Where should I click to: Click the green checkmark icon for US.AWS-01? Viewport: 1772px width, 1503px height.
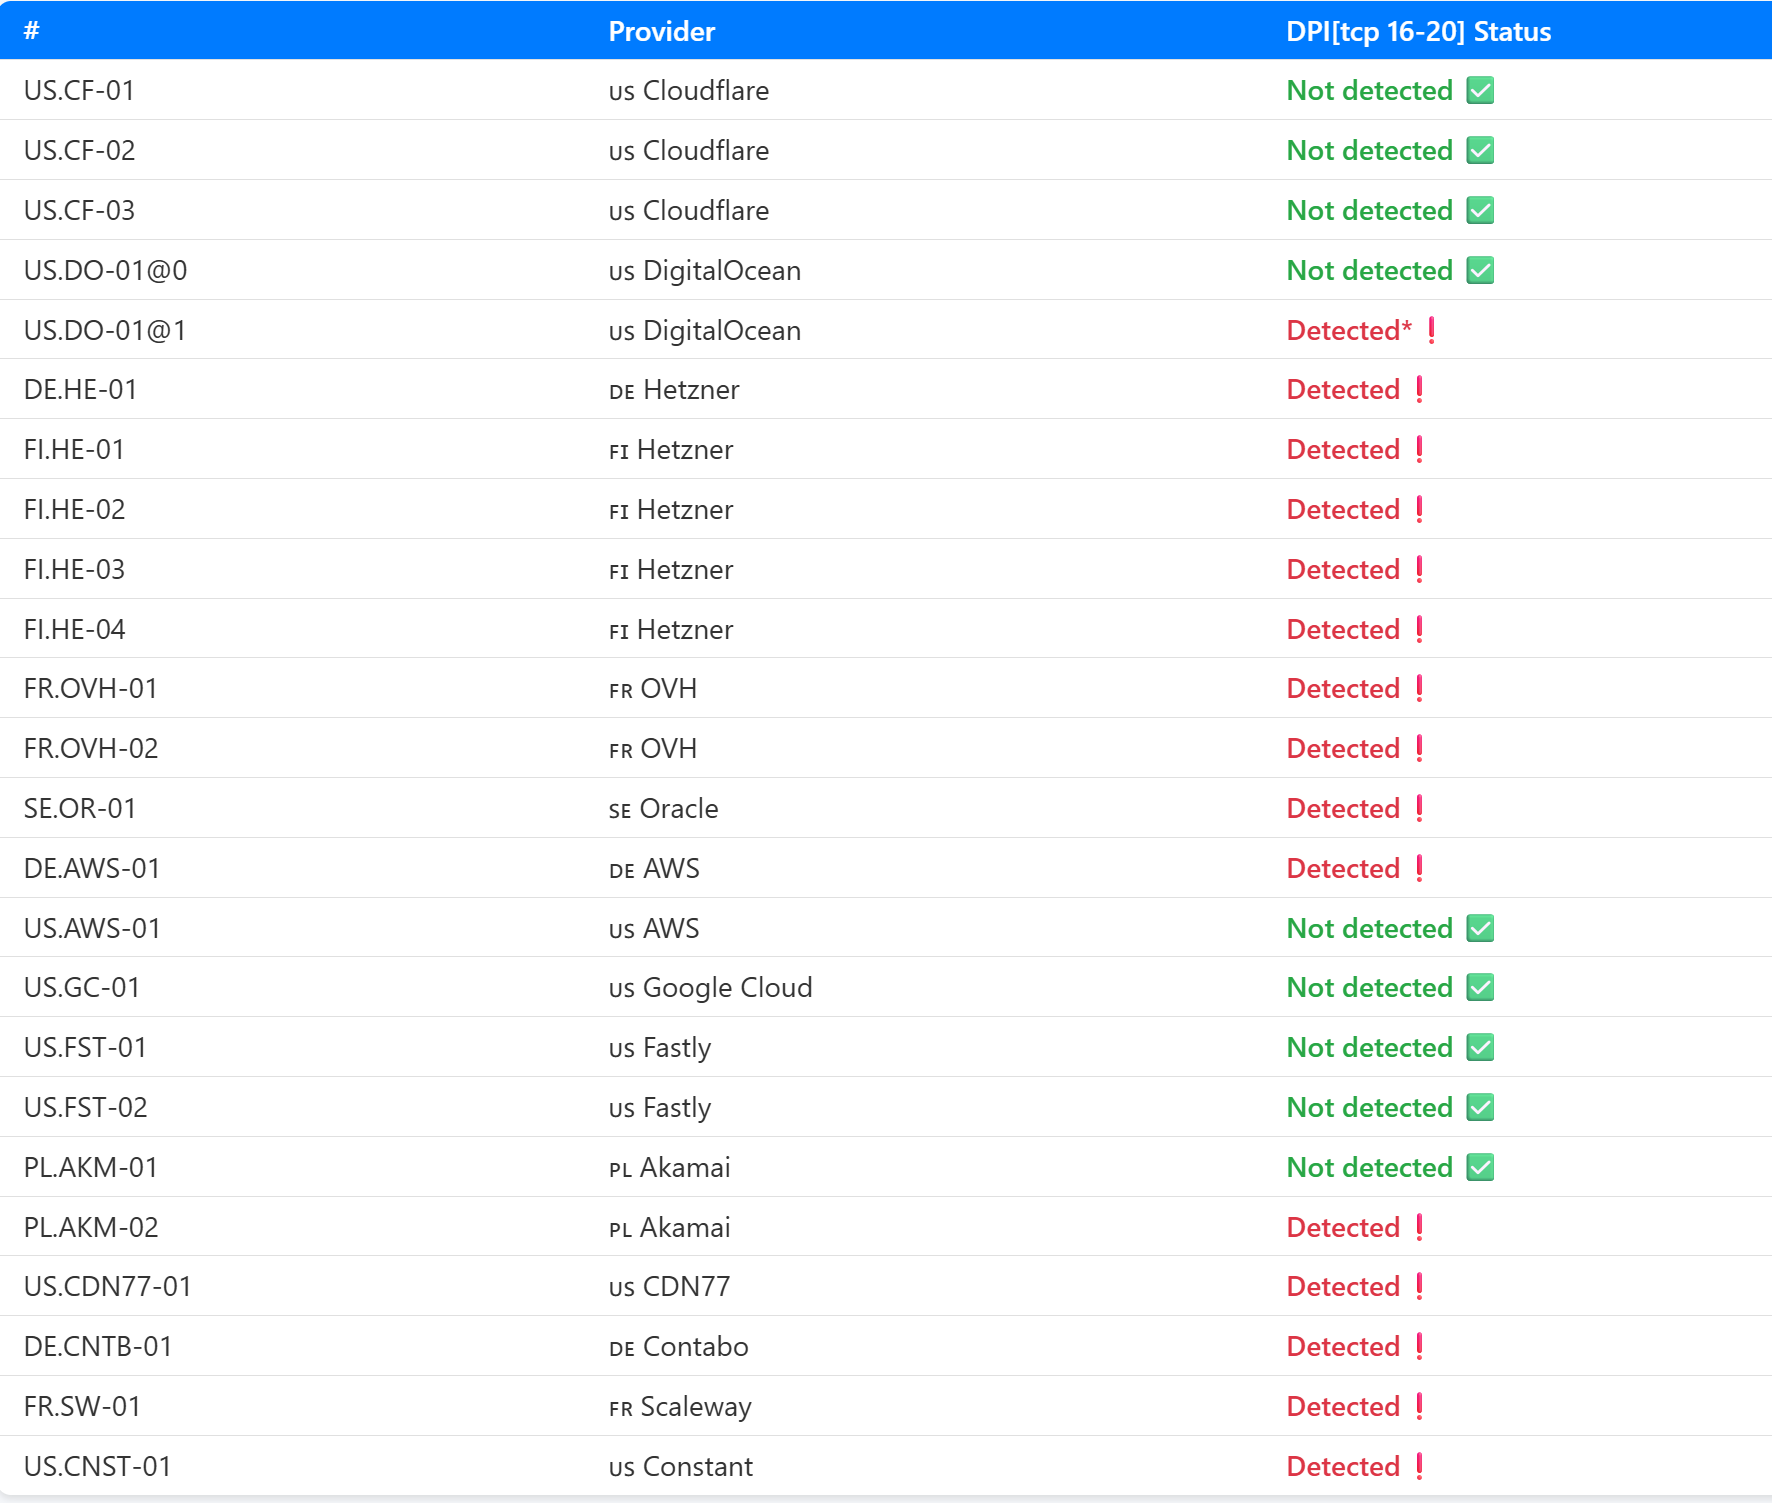click(1480, 928)
